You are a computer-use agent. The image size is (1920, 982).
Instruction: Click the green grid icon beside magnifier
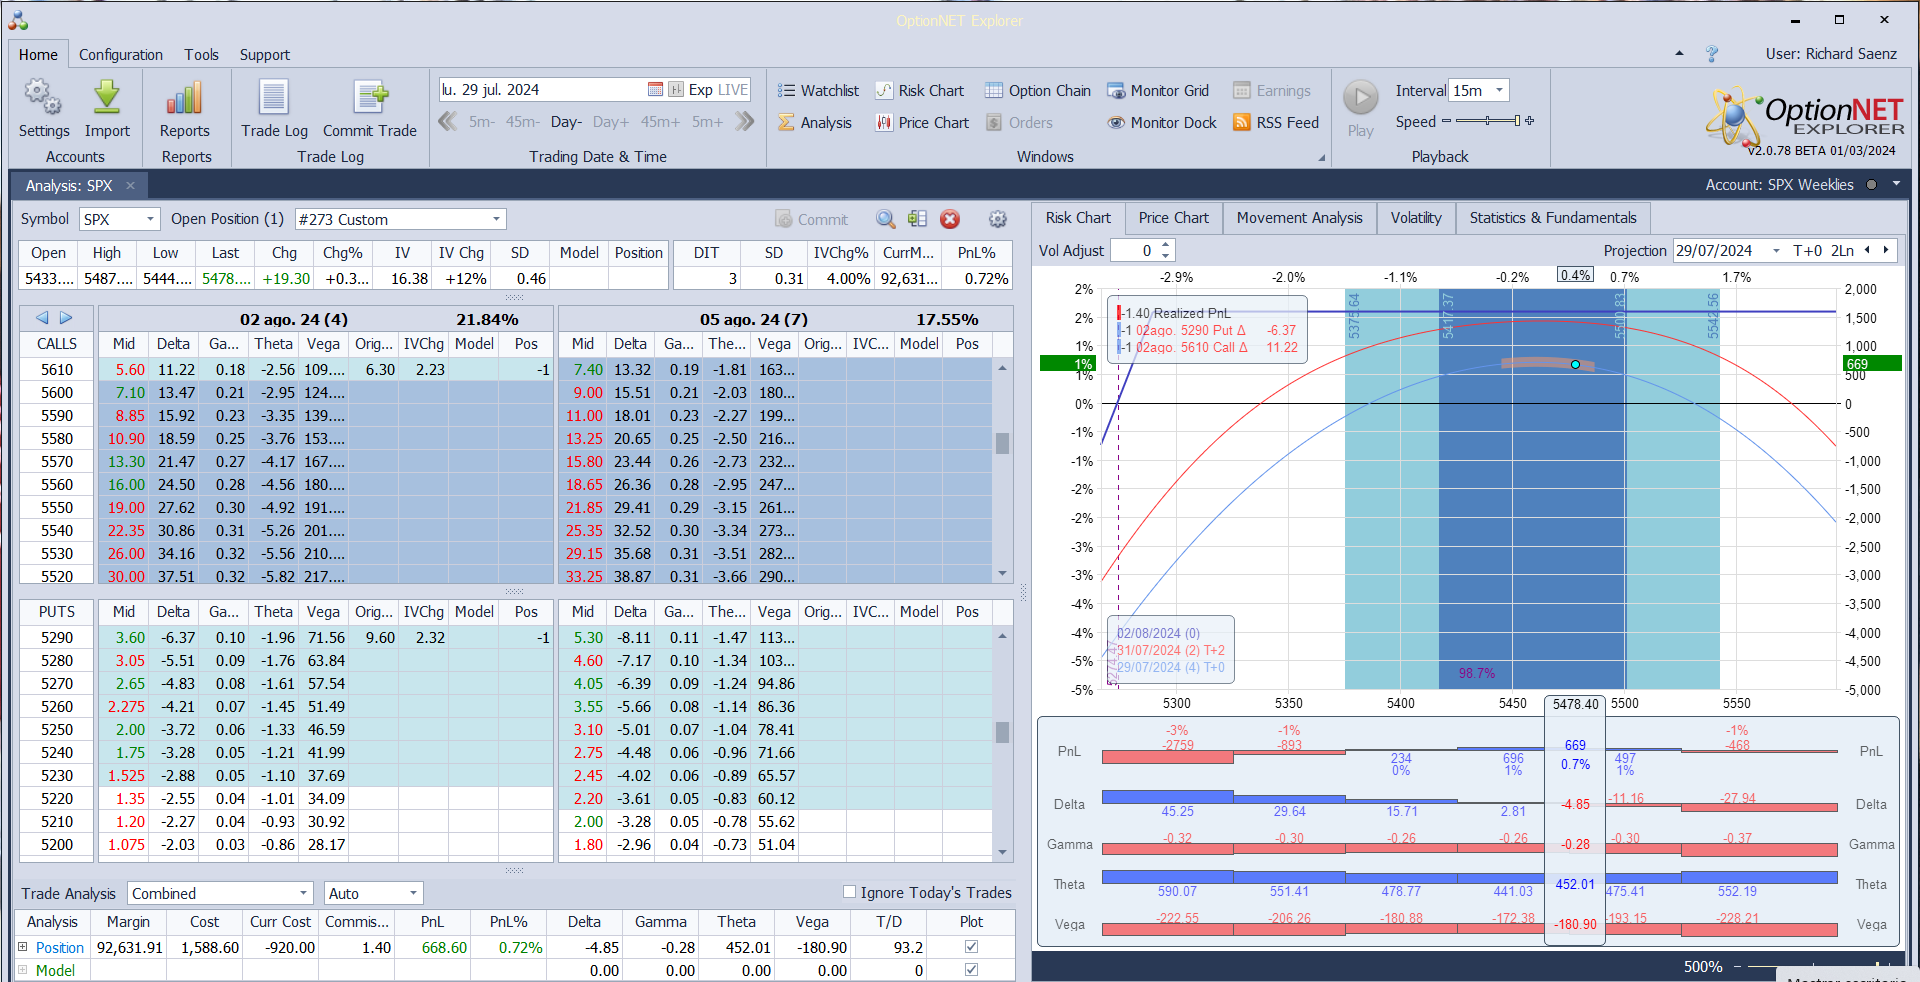[x=917, y=219]
